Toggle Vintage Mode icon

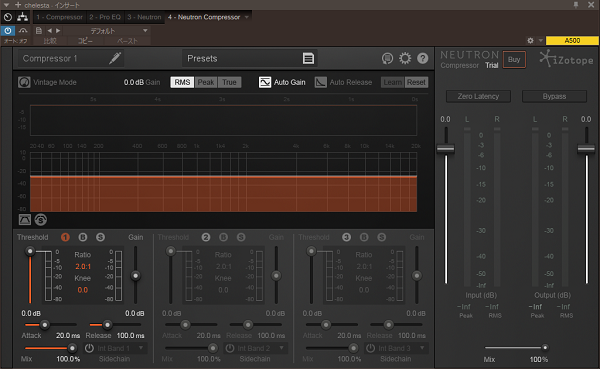(x=24, y=82)
